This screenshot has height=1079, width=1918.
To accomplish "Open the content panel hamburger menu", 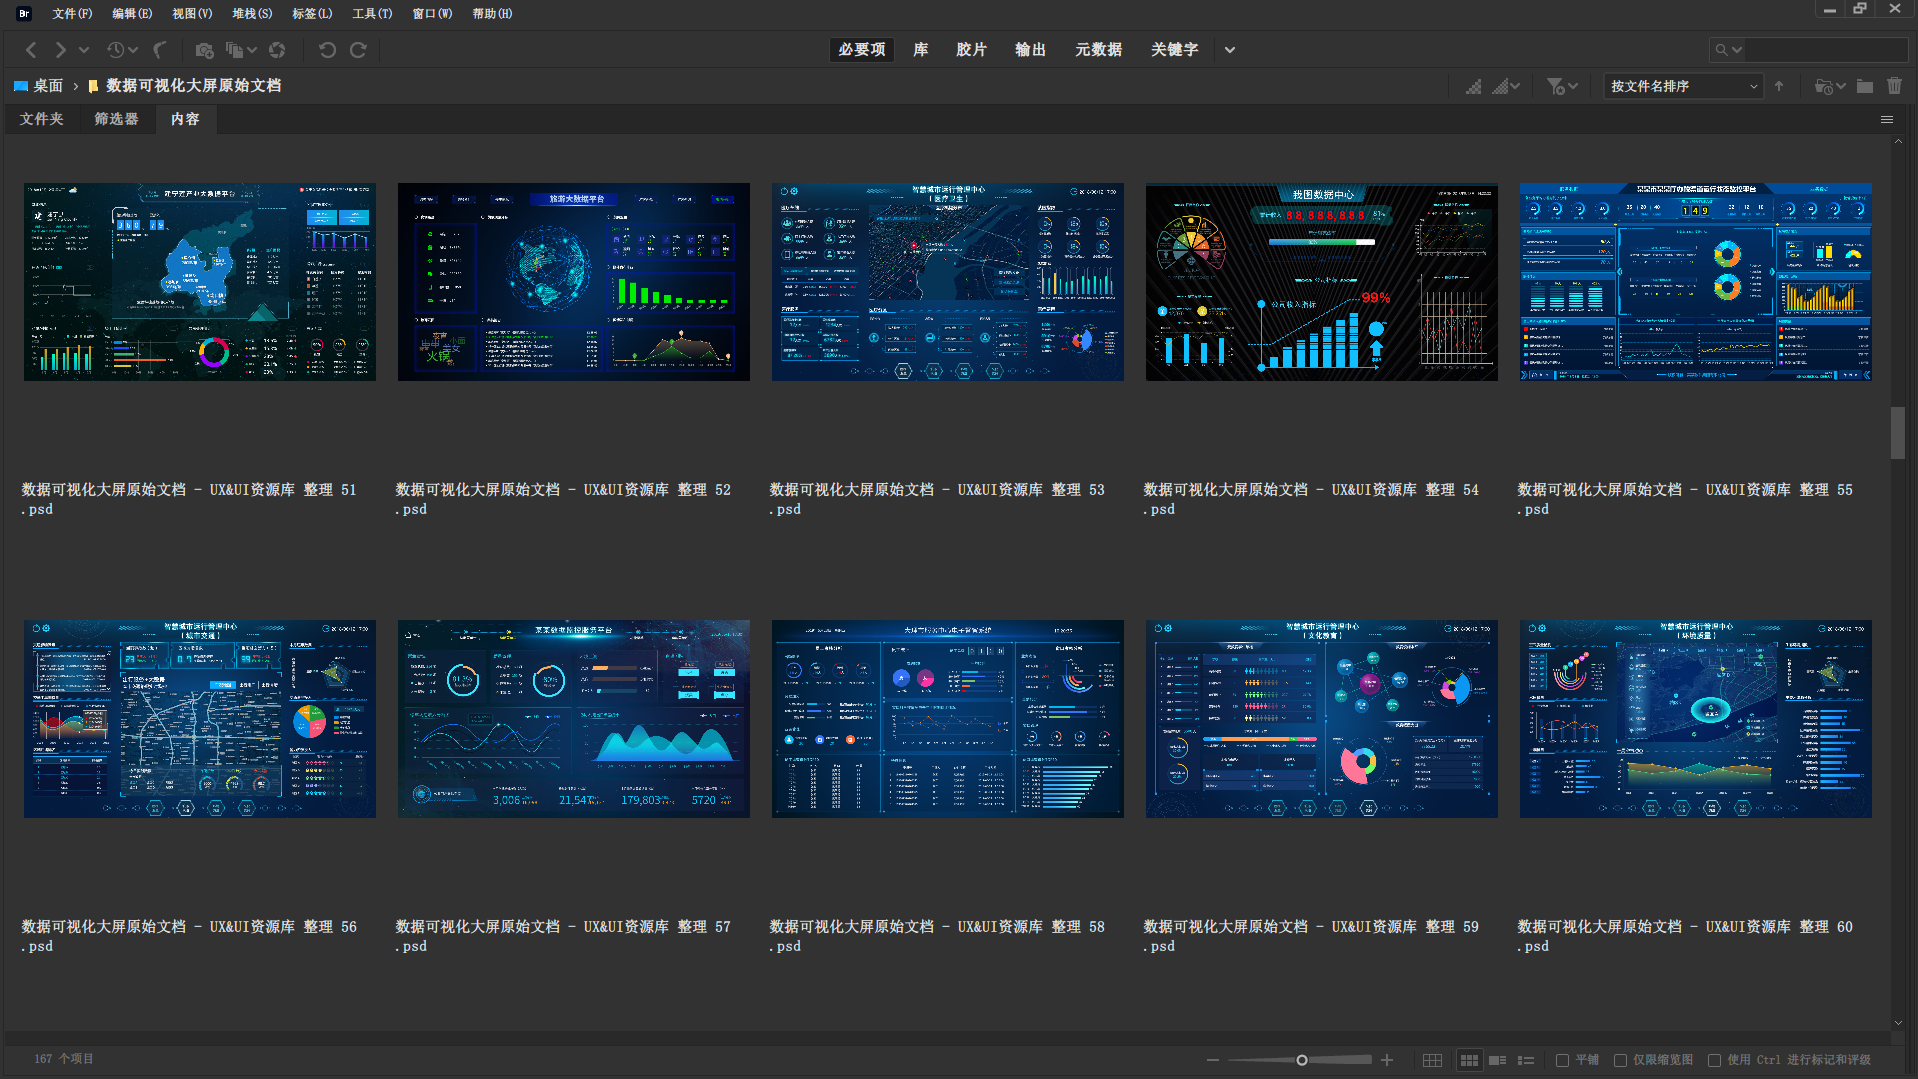I will click(x=1887, y=120).
